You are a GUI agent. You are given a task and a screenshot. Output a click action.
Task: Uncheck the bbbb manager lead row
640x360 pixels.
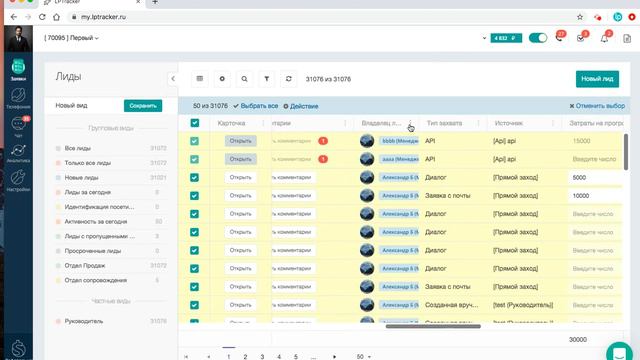(194, 141)
